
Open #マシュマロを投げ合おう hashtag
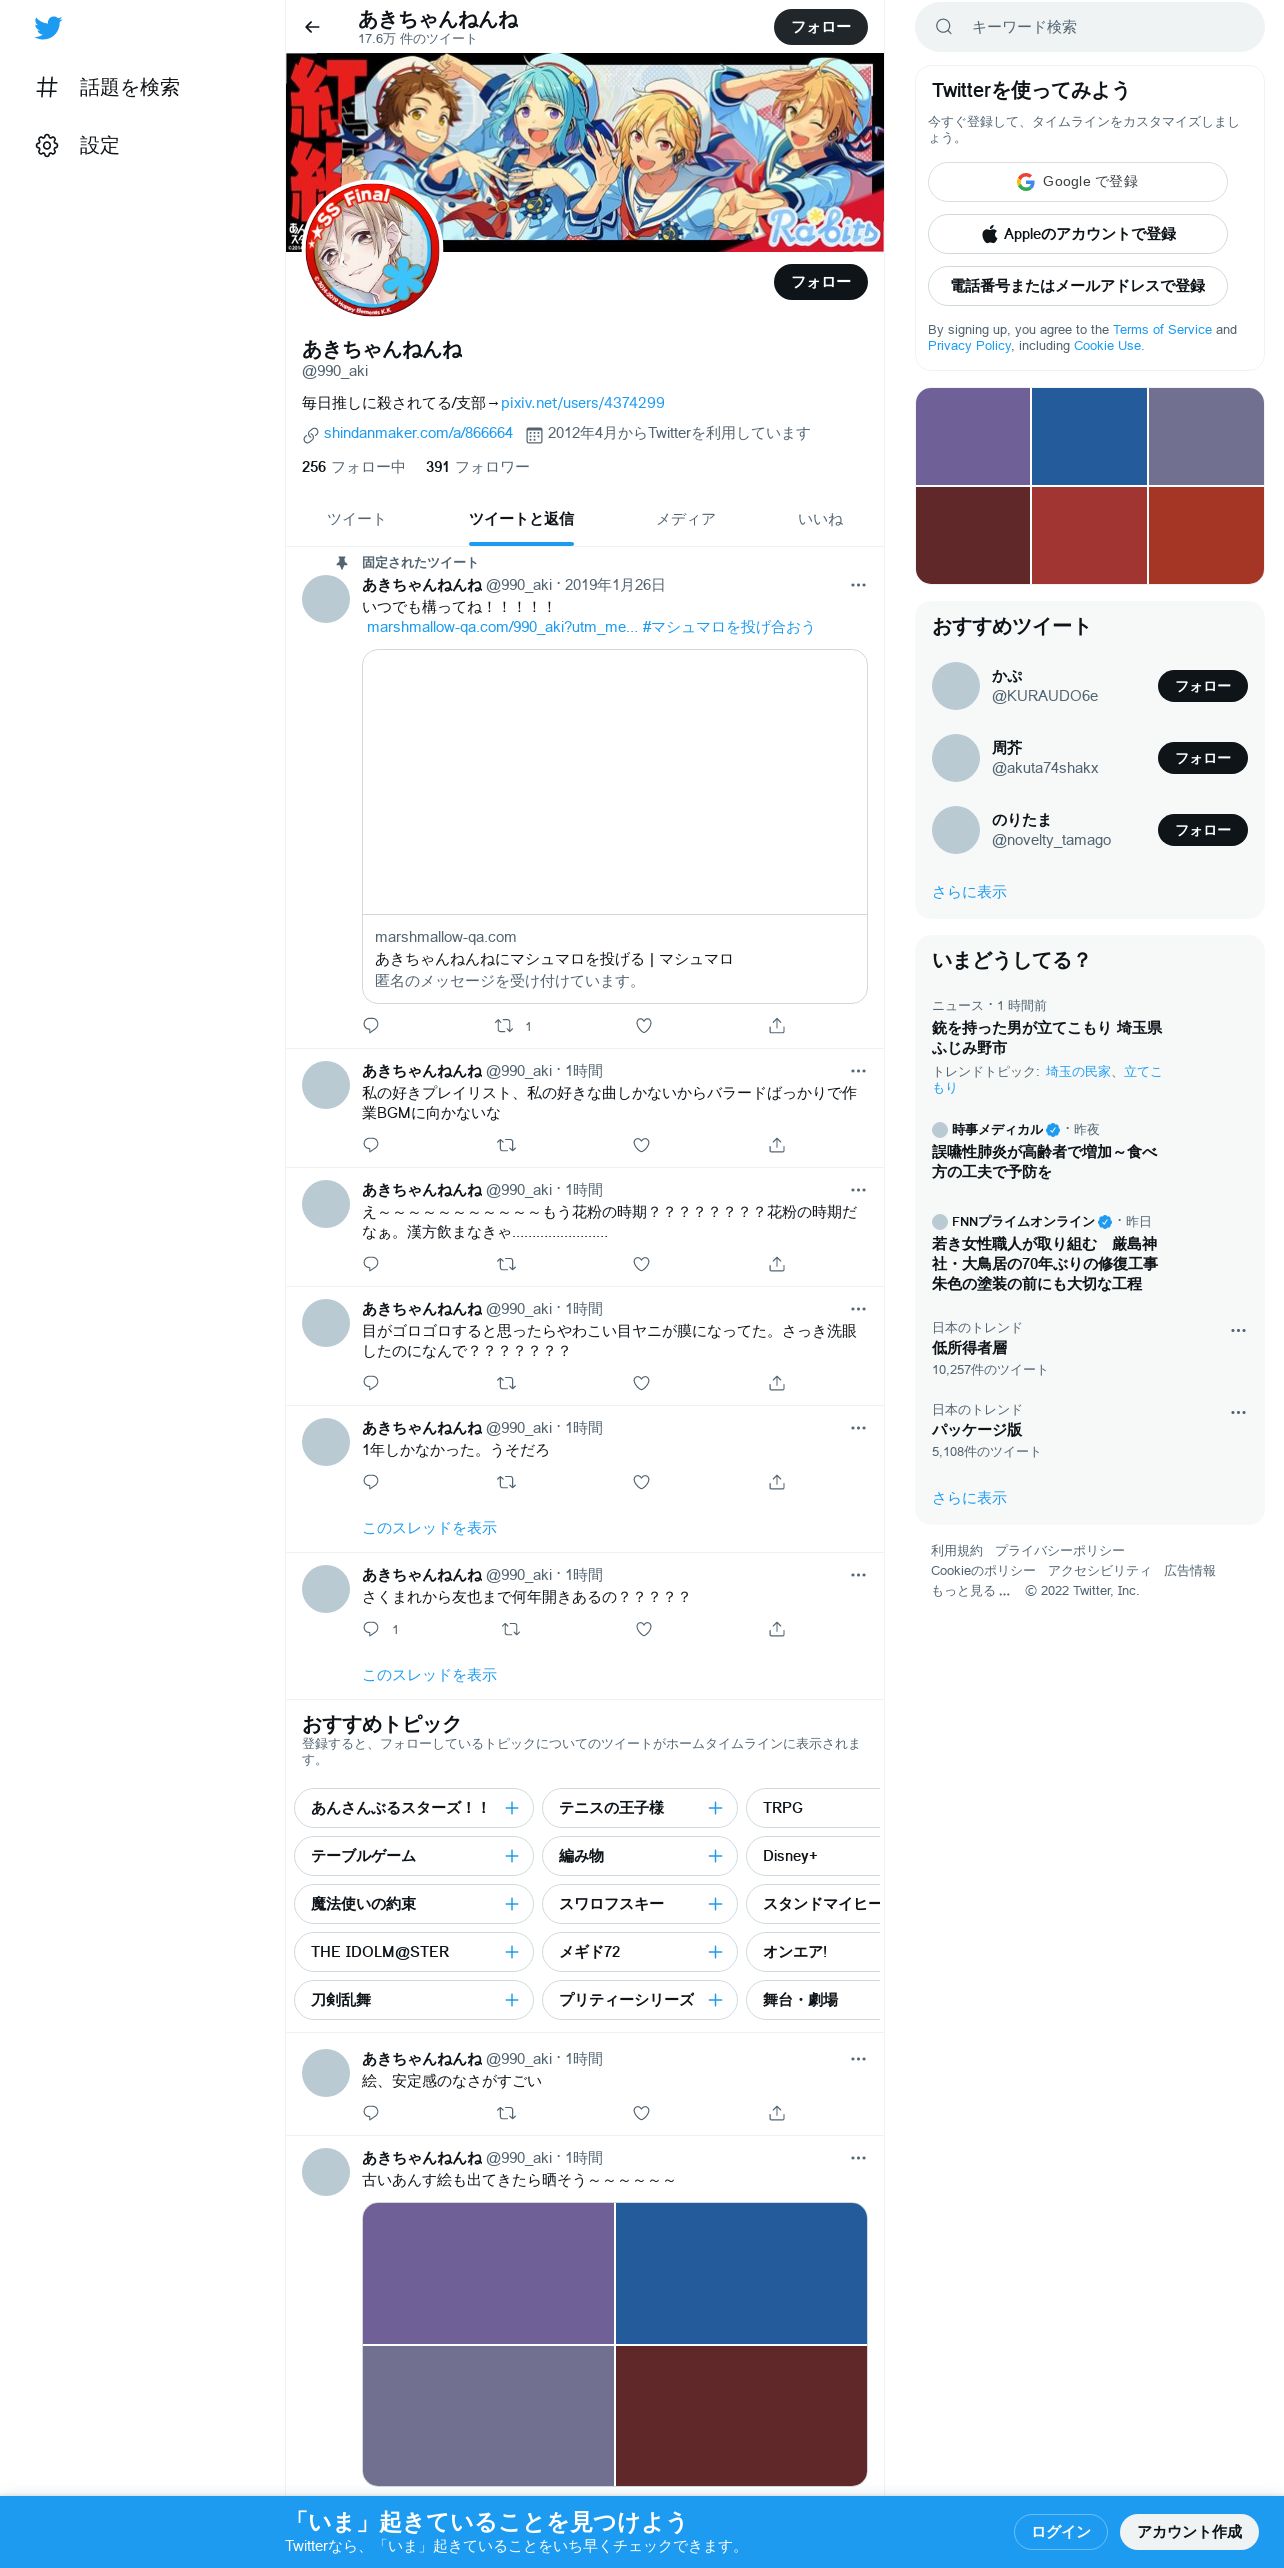click(x=728, y=627)
